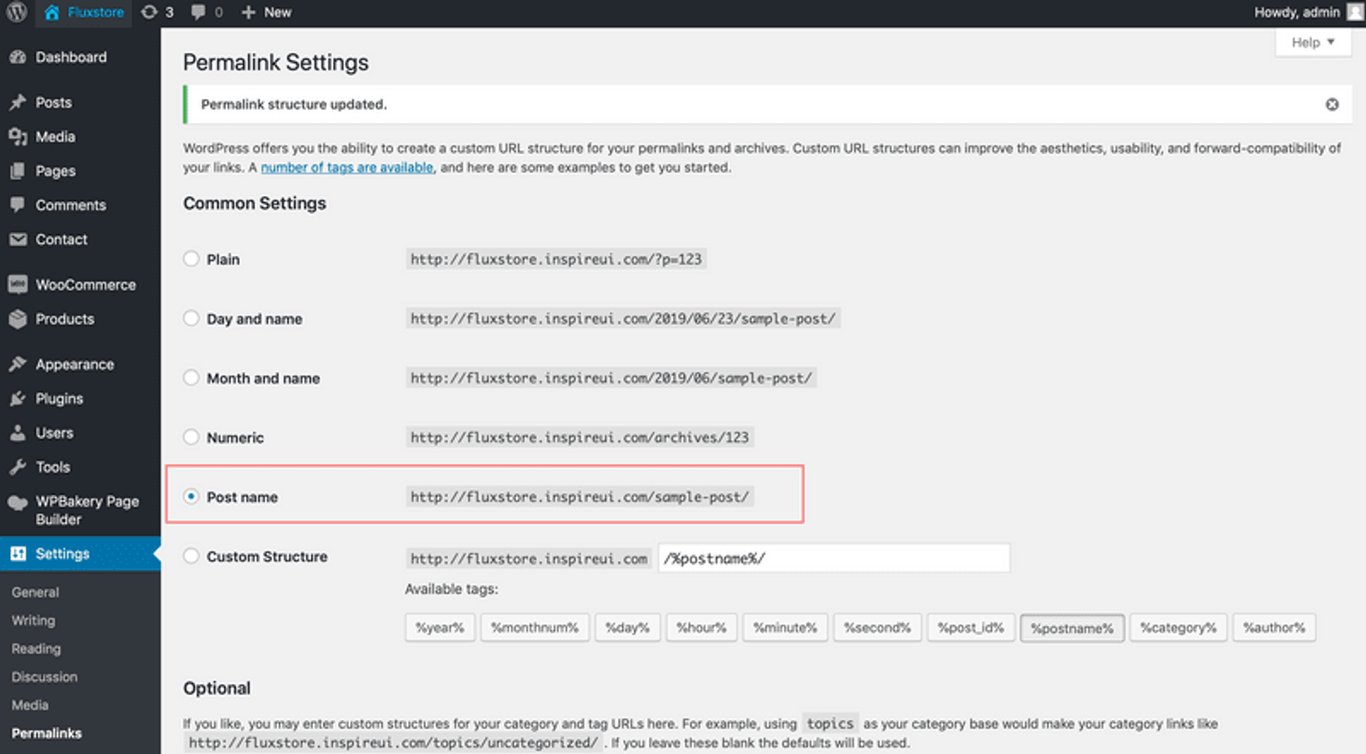Open the Howdy, admin account menu

pyautogui.click(x=1305, y=12)
